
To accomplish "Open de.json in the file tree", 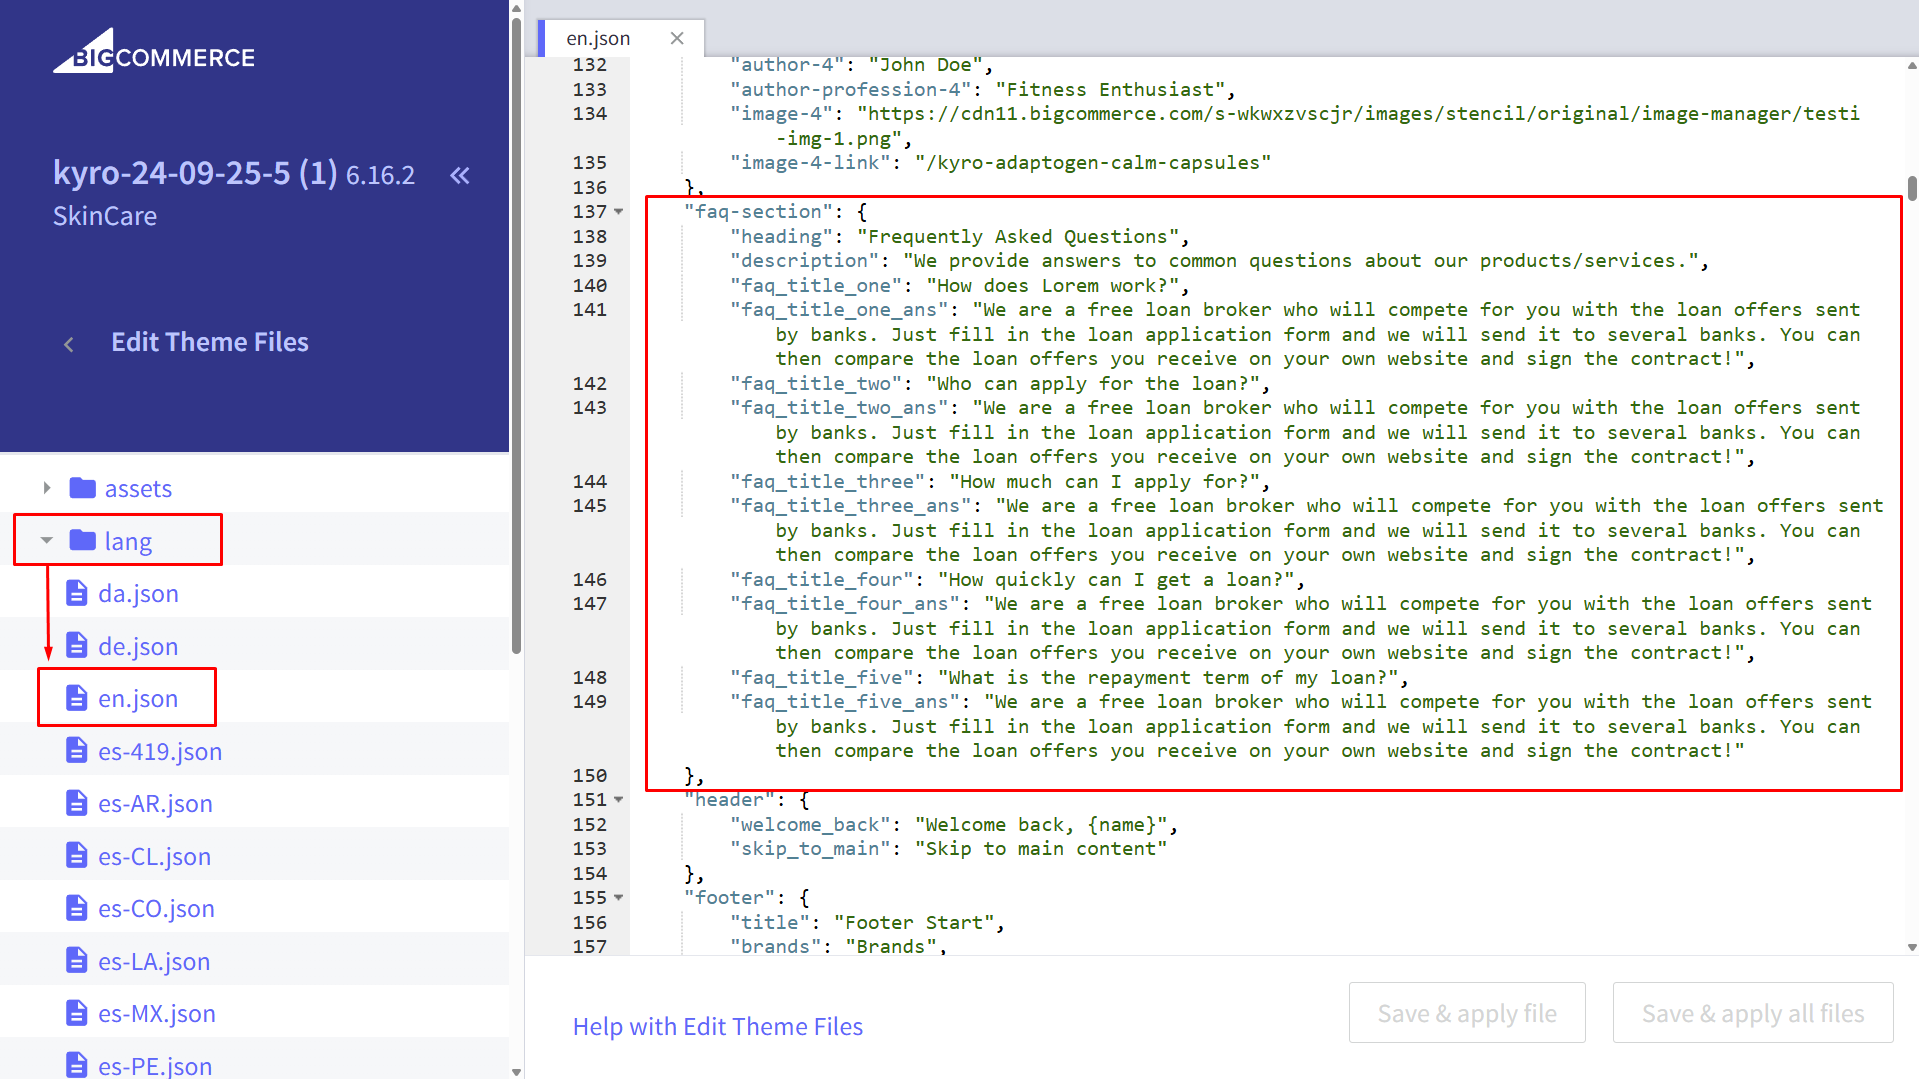I will click(x=138, y=646).
